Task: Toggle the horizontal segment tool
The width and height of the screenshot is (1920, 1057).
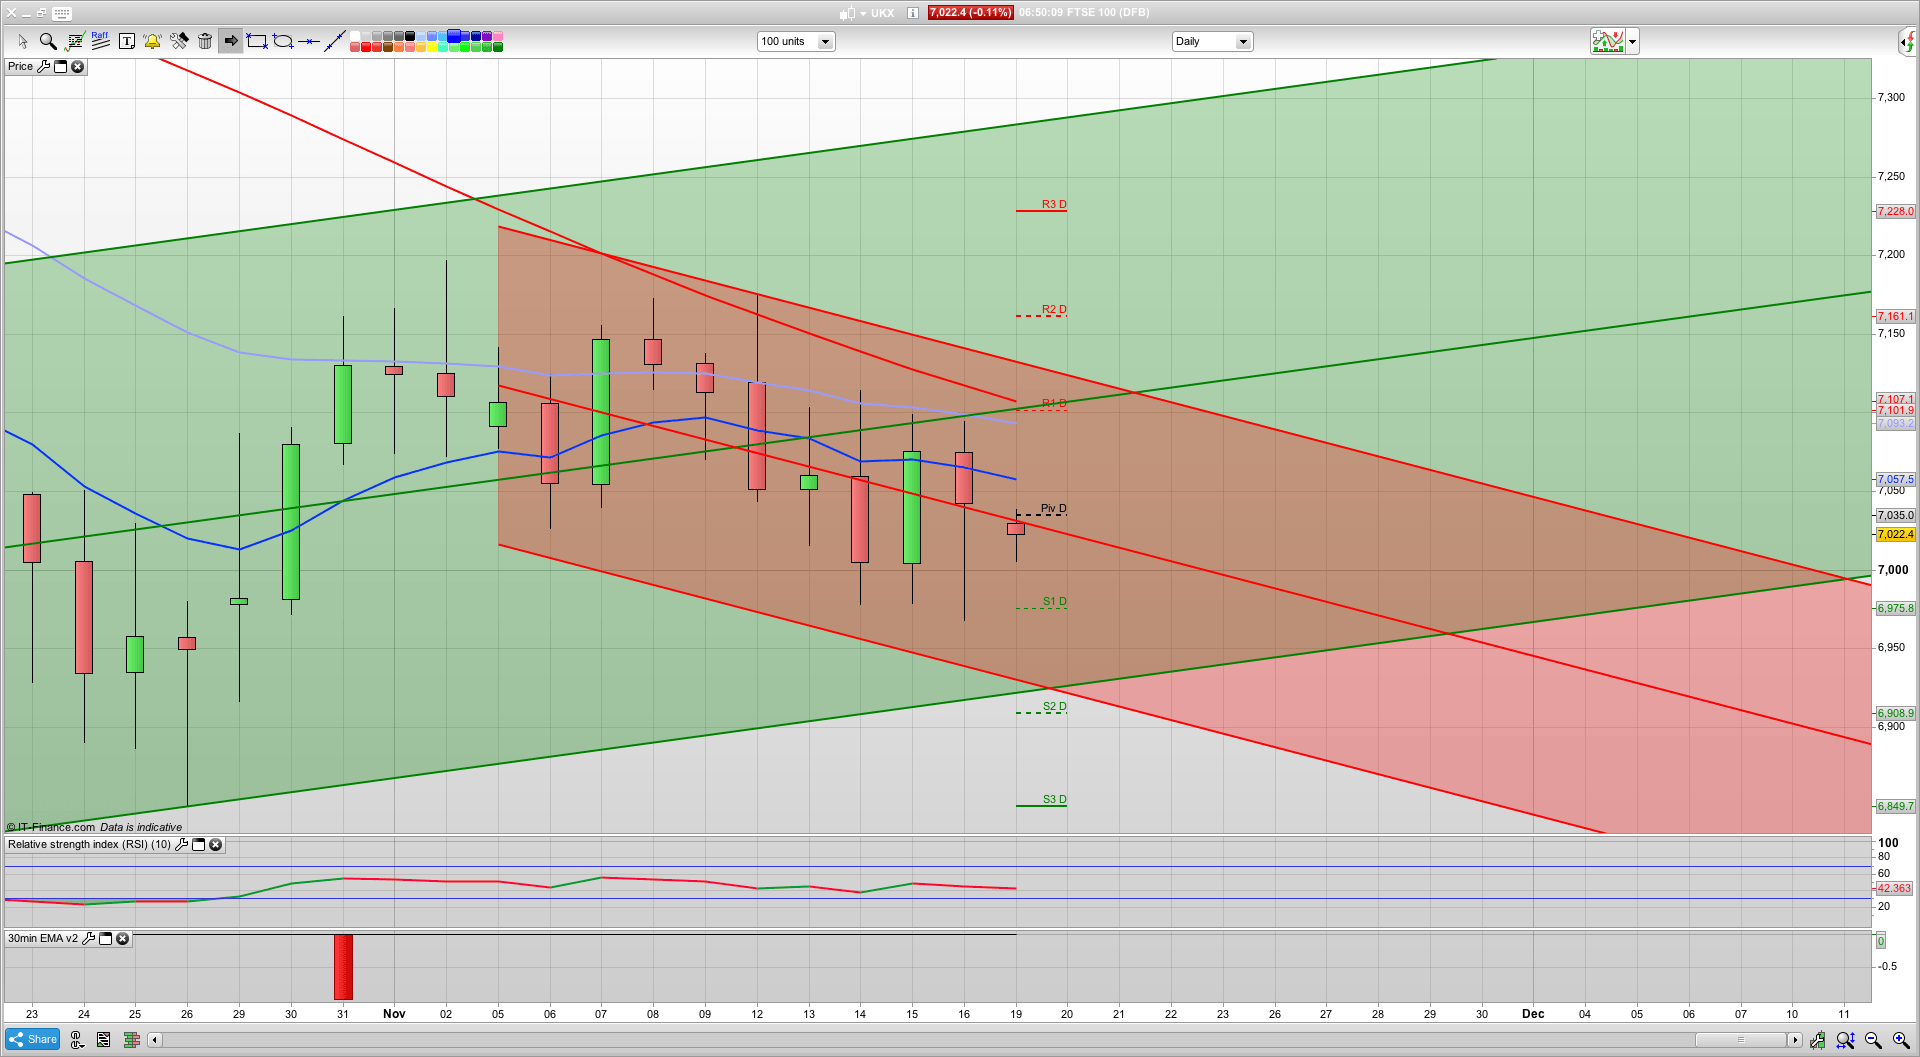Action: click(x=310, y=41)
